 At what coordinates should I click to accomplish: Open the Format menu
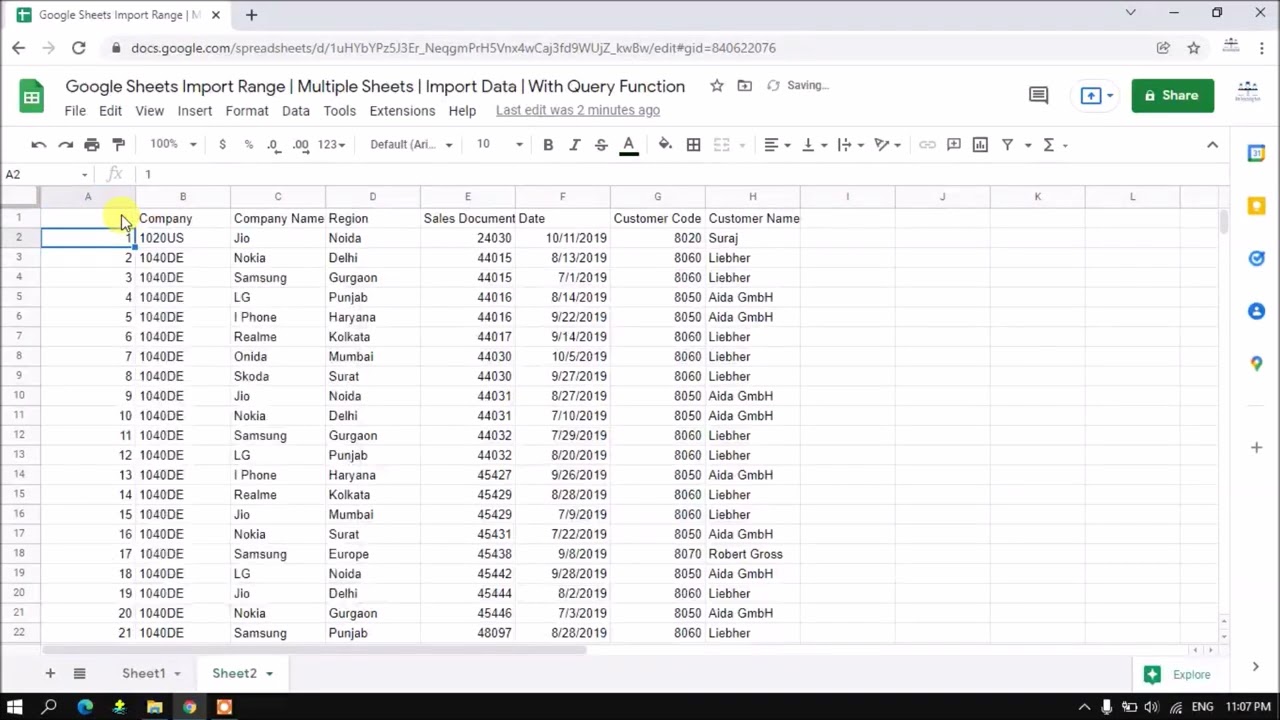click(x=246, y=111)
